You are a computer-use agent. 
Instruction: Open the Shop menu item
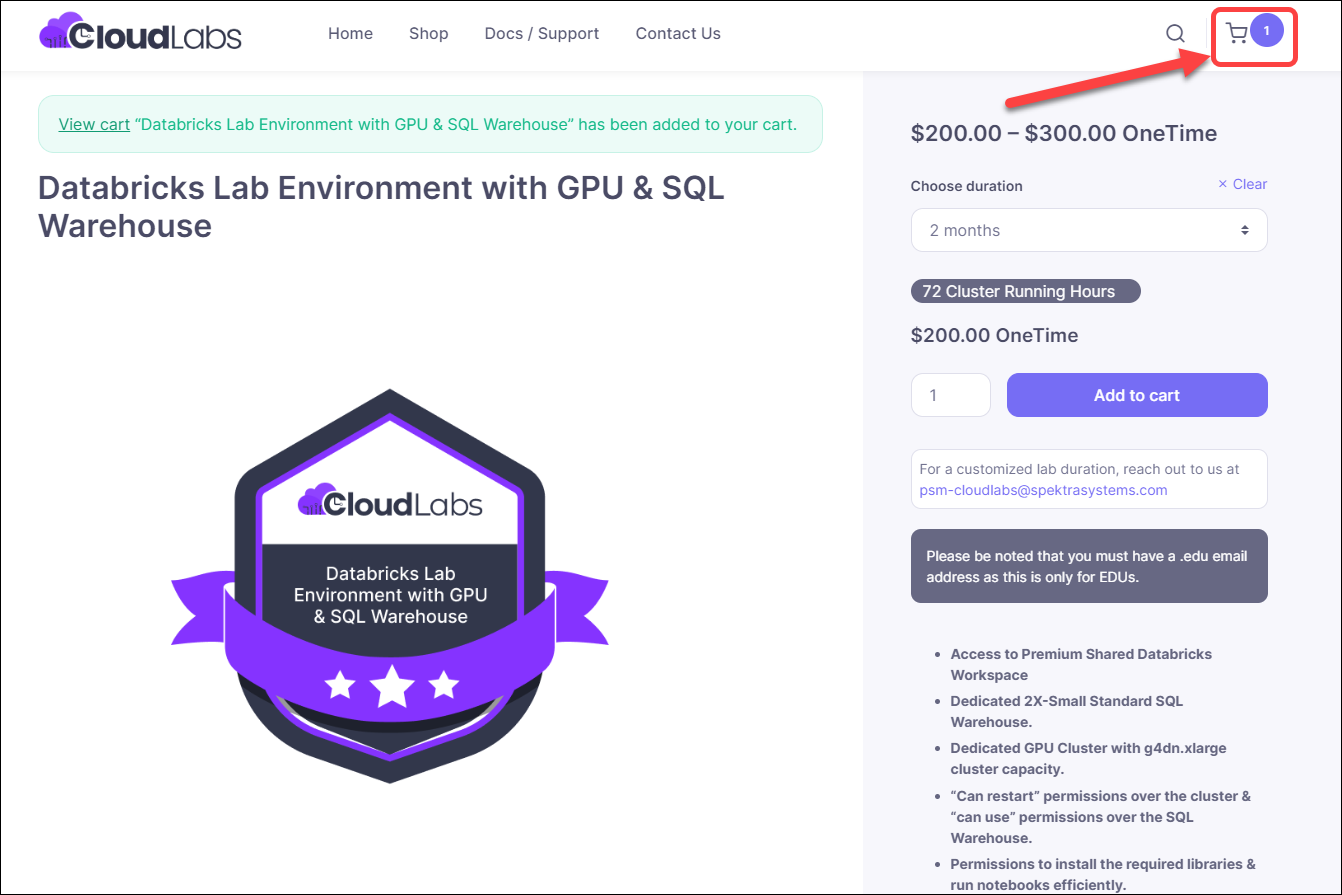point(428,33)
